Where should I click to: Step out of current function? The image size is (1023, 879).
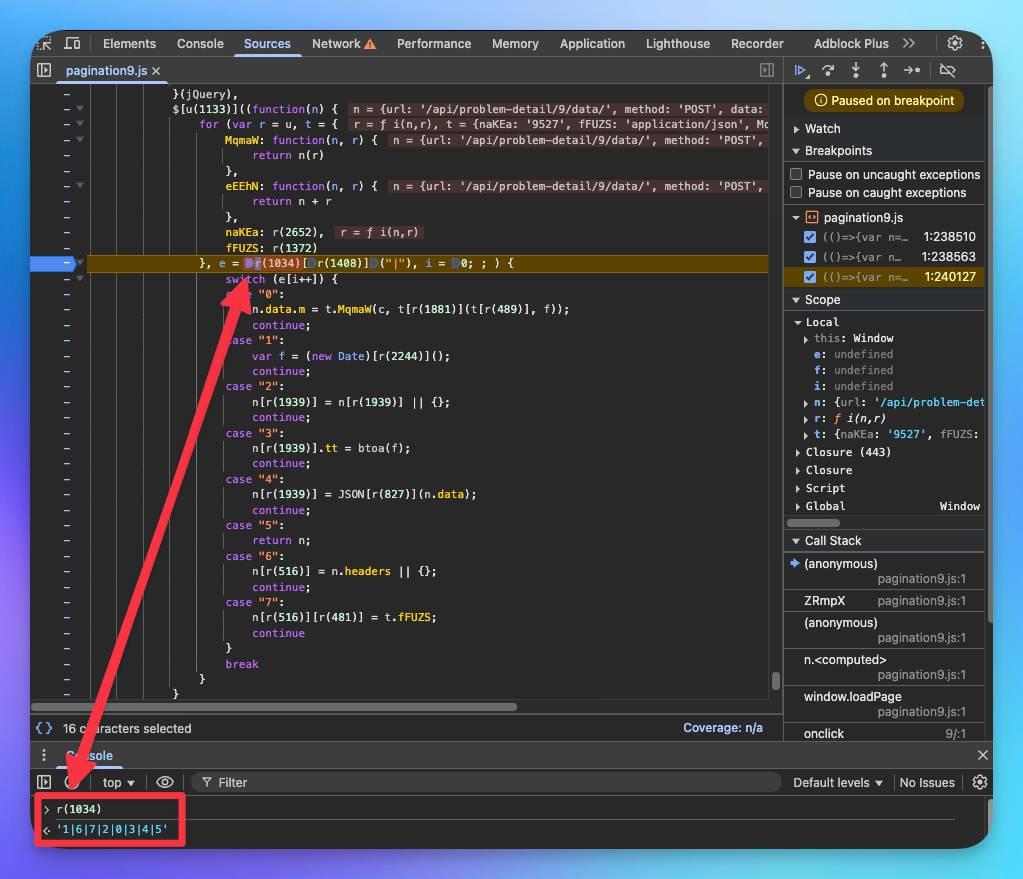883,70
